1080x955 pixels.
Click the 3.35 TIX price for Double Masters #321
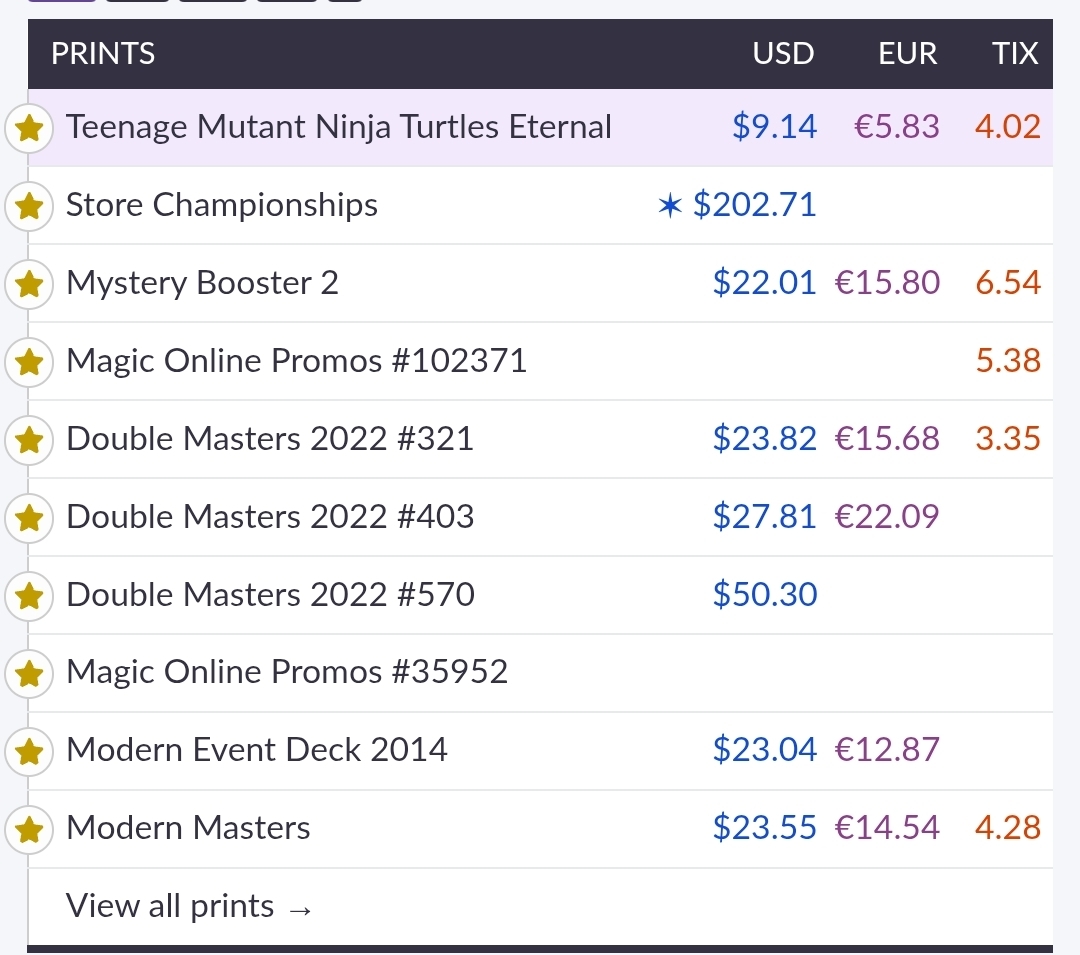pyautogui.click(x=1008, y=439)
